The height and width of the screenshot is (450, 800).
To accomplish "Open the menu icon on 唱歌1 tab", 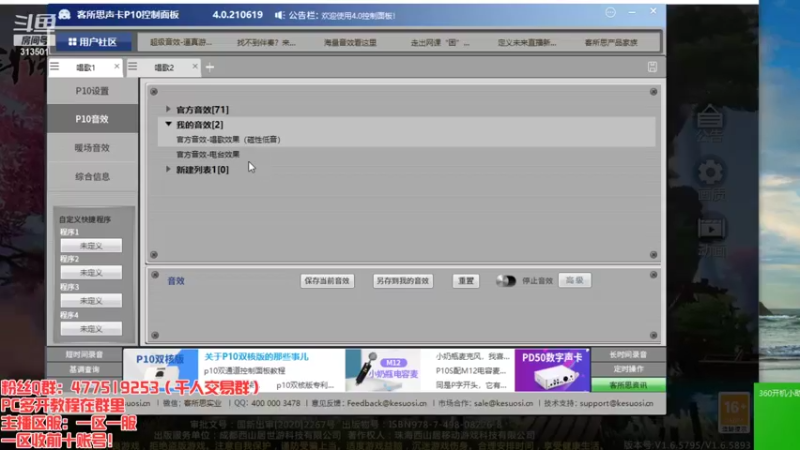I will click(x=55, y=66).
